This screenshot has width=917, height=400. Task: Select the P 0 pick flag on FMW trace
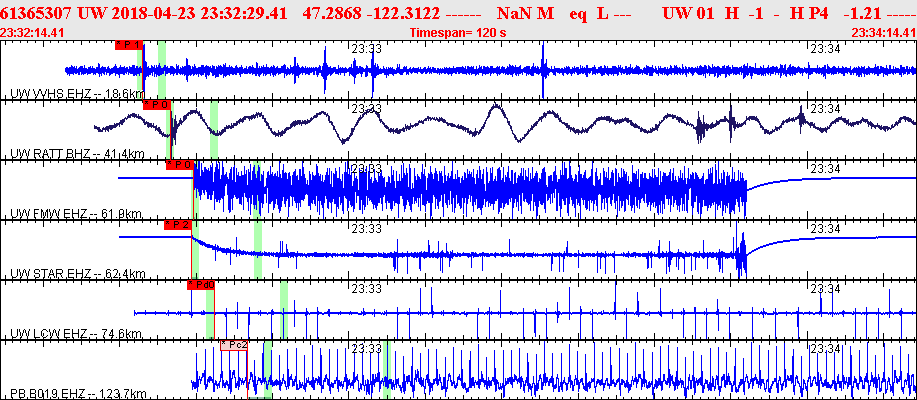(180, 165)
